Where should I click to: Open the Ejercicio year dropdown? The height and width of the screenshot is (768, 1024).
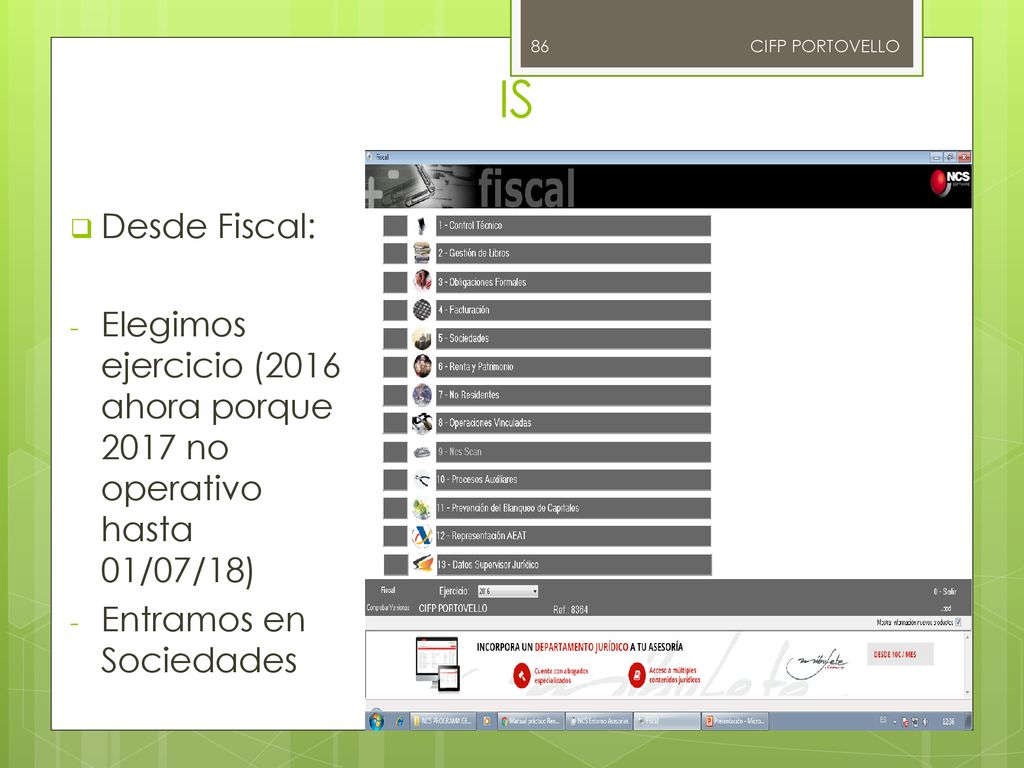(507, 591)
